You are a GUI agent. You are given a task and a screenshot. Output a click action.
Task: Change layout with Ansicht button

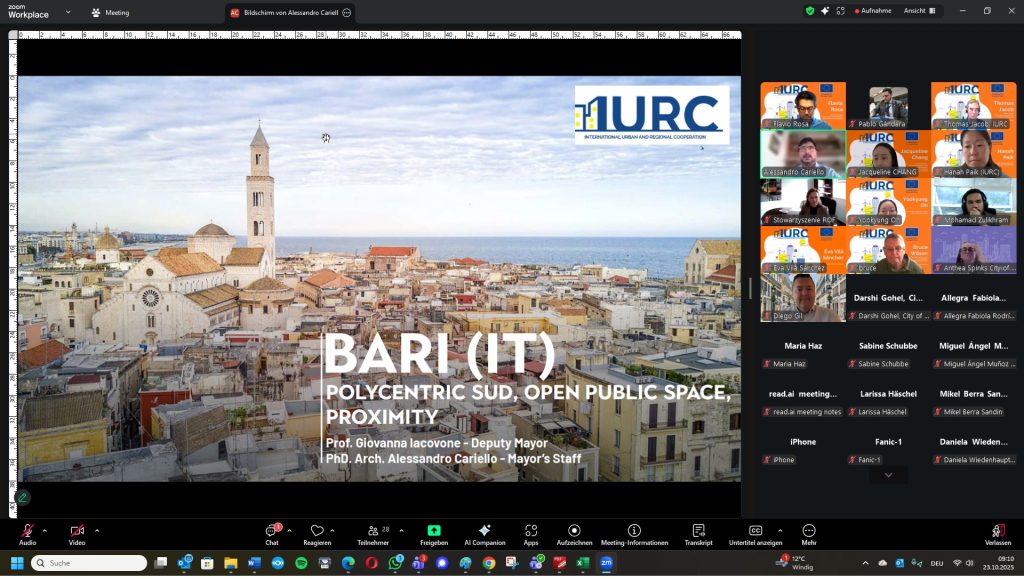(x=920, y=11)
